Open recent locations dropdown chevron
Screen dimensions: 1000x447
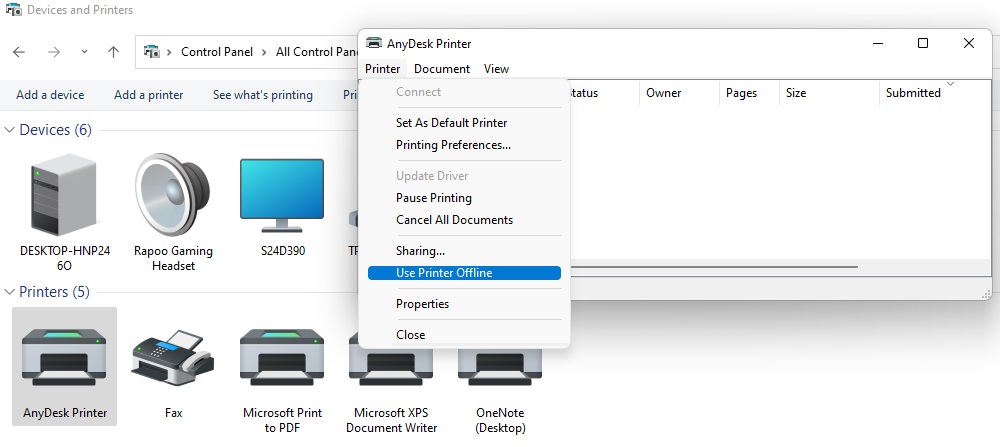point(84,52)
